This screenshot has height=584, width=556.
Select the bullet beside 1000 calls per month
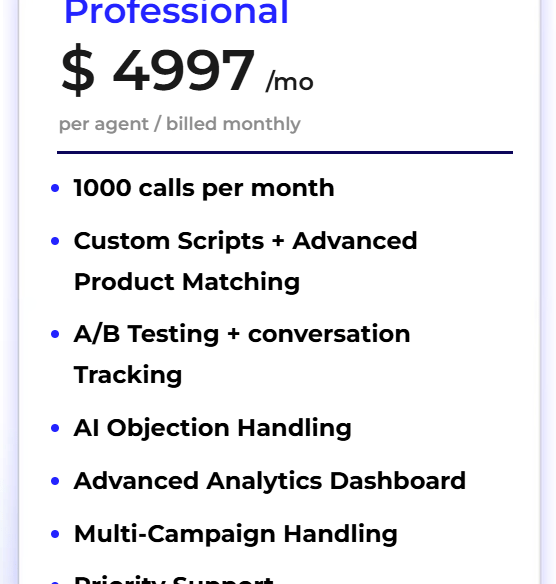tap(55, 188)
